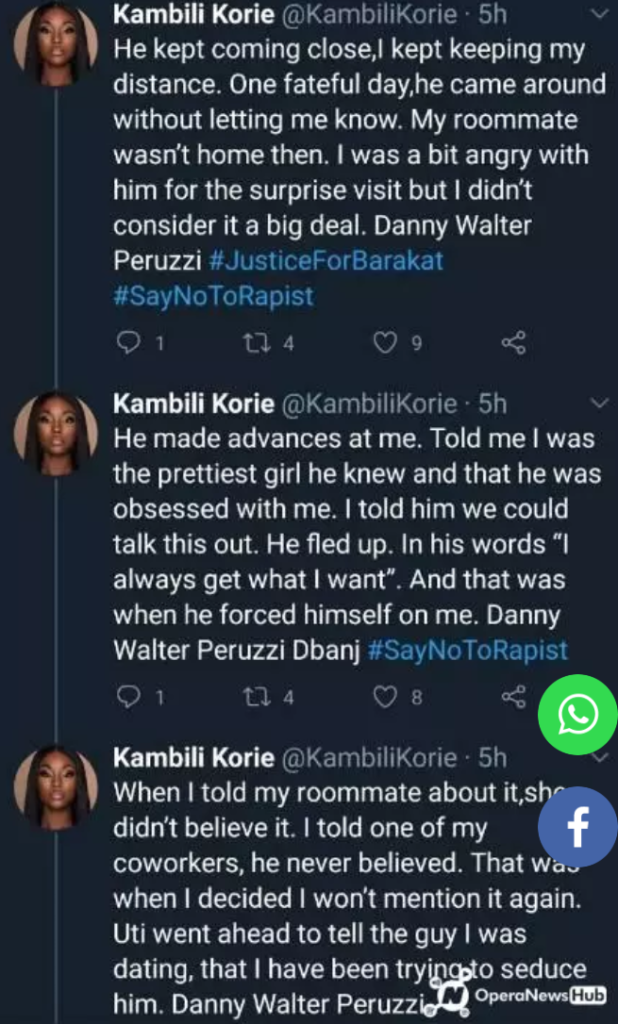This screenshot has height=1024, width=618.
Task: Share via the Facebook button
Action: point(578,826)
